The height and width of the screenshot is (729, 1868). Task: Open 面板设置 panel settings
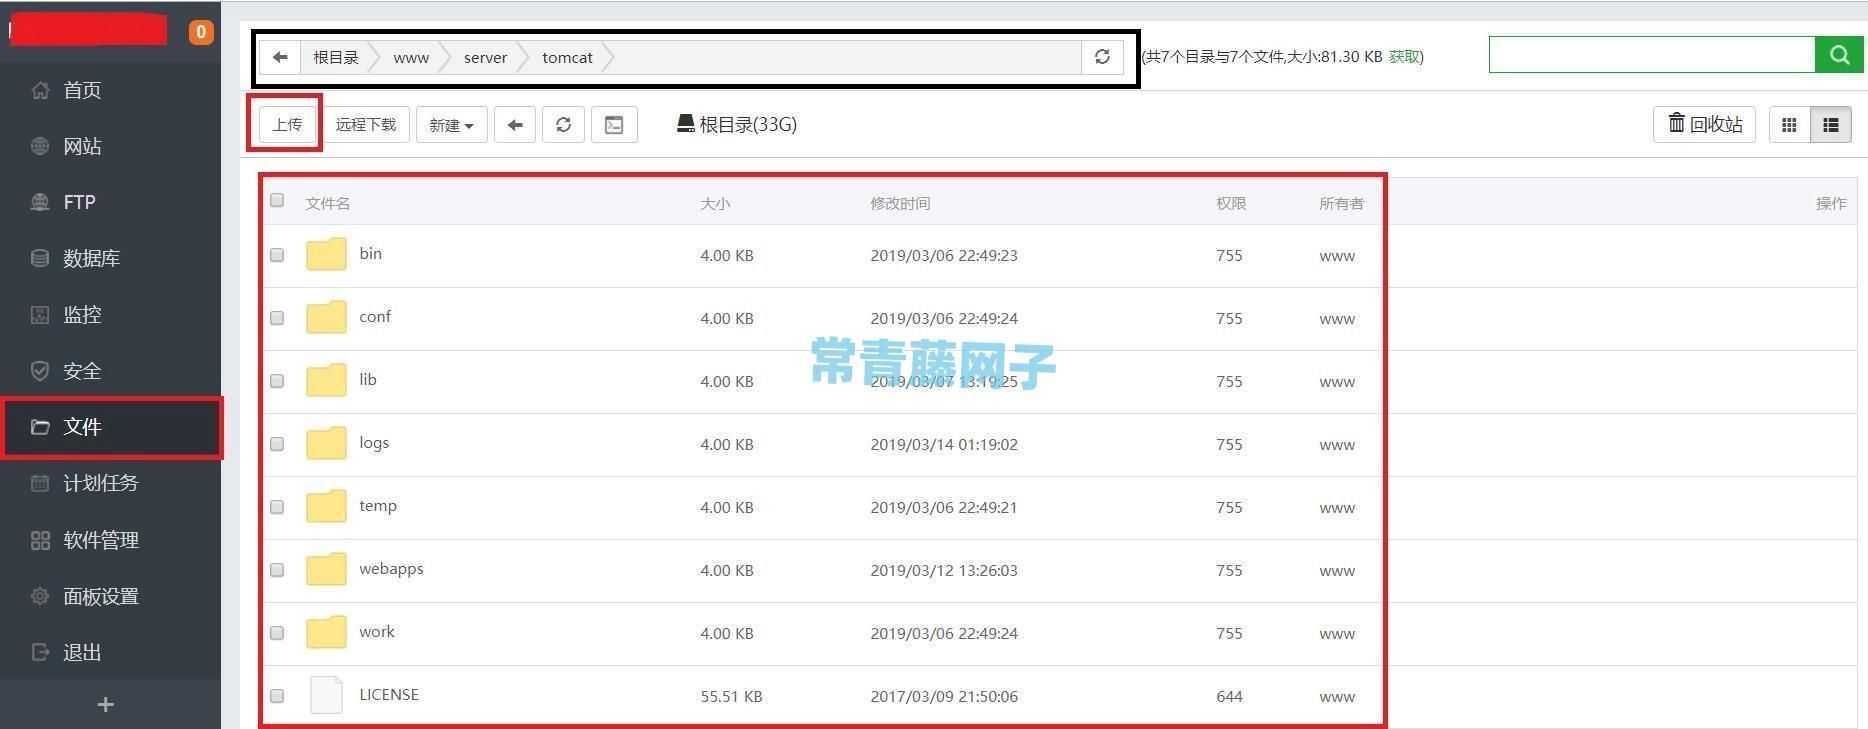[x=110, y=596]
